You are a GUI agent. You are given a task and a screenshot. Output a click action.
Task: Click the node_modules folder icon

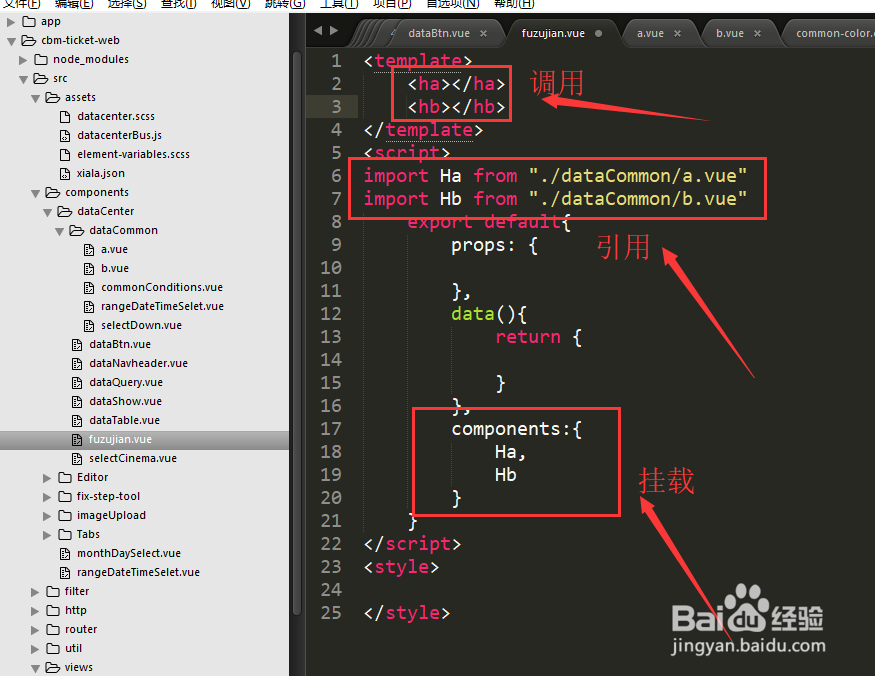41,59
